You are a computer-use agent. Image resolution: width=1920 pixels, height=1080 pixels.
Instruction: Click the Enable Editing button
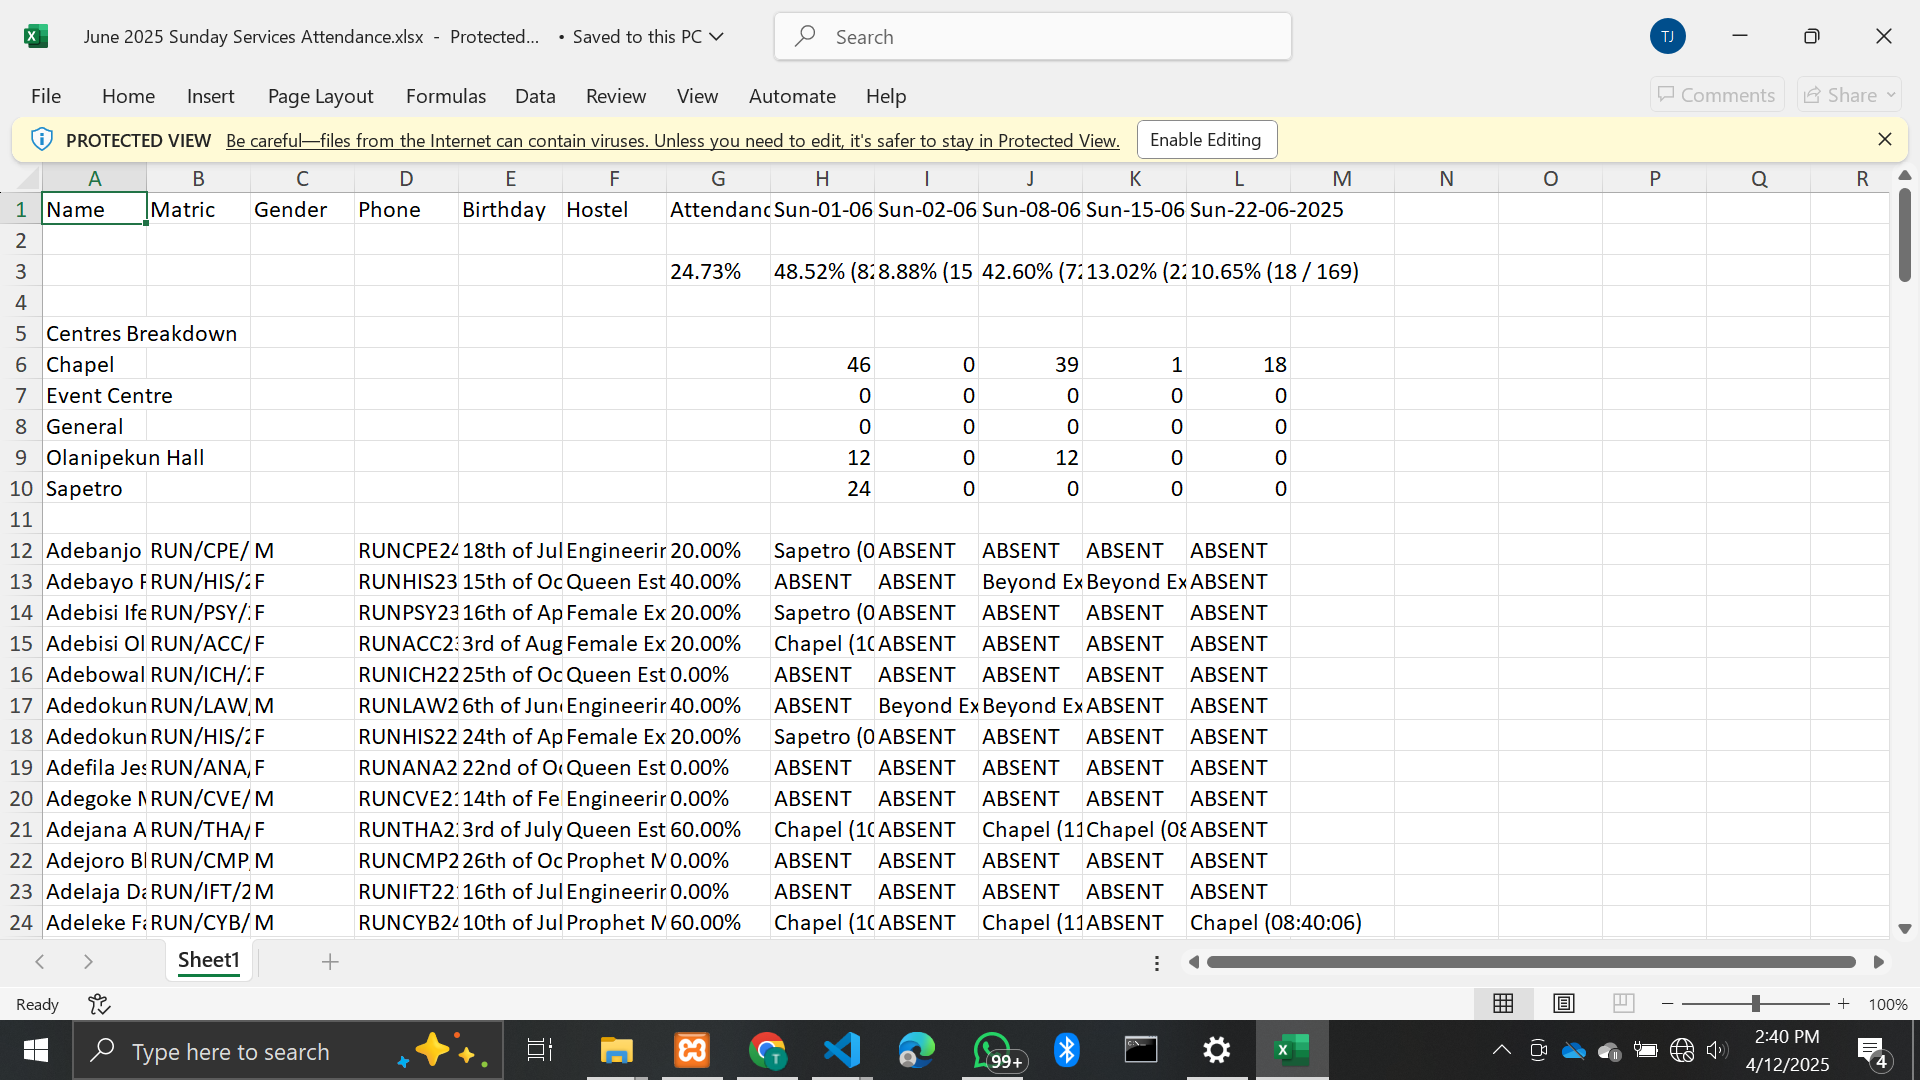[x=1206, y=140]
